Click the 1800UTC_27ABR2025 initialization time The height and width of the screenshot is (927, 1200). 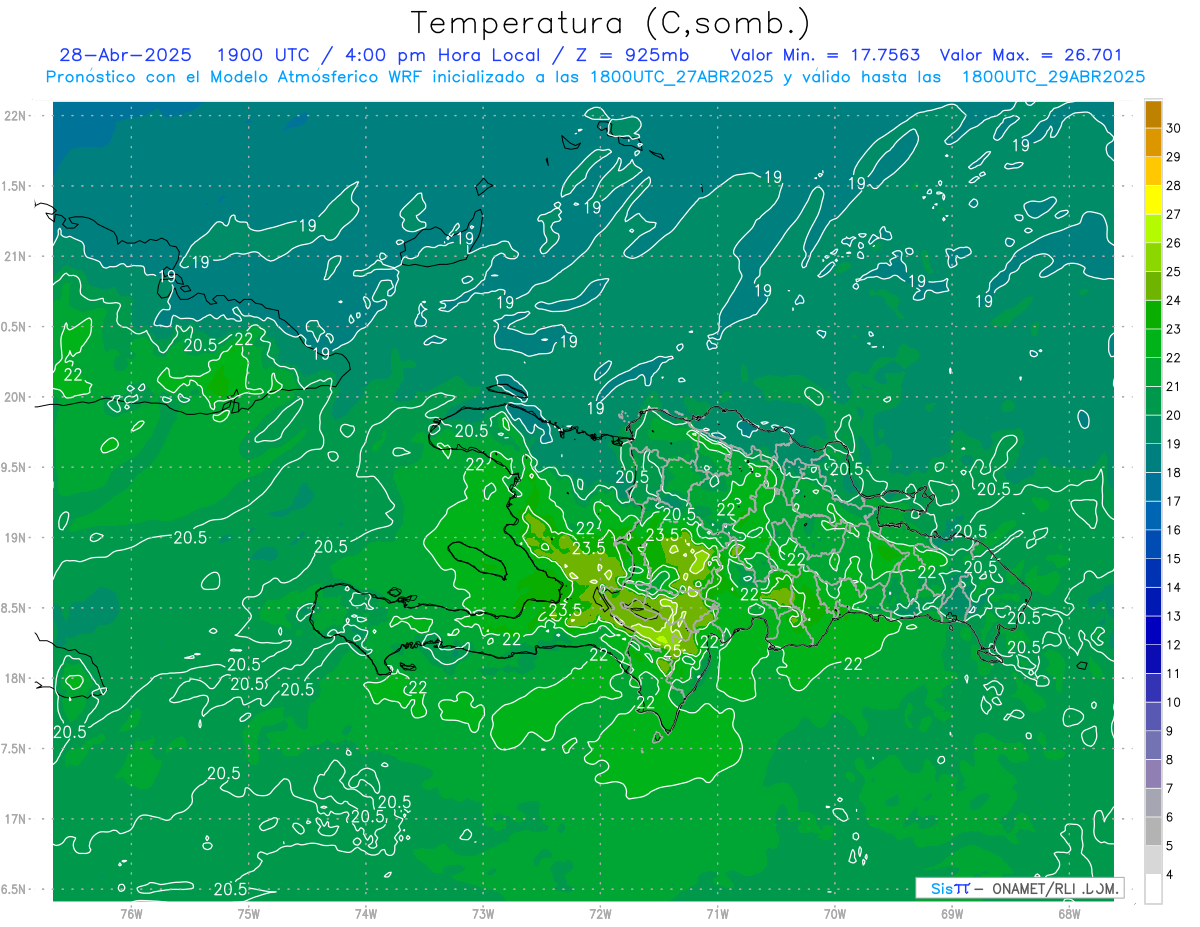680,77
